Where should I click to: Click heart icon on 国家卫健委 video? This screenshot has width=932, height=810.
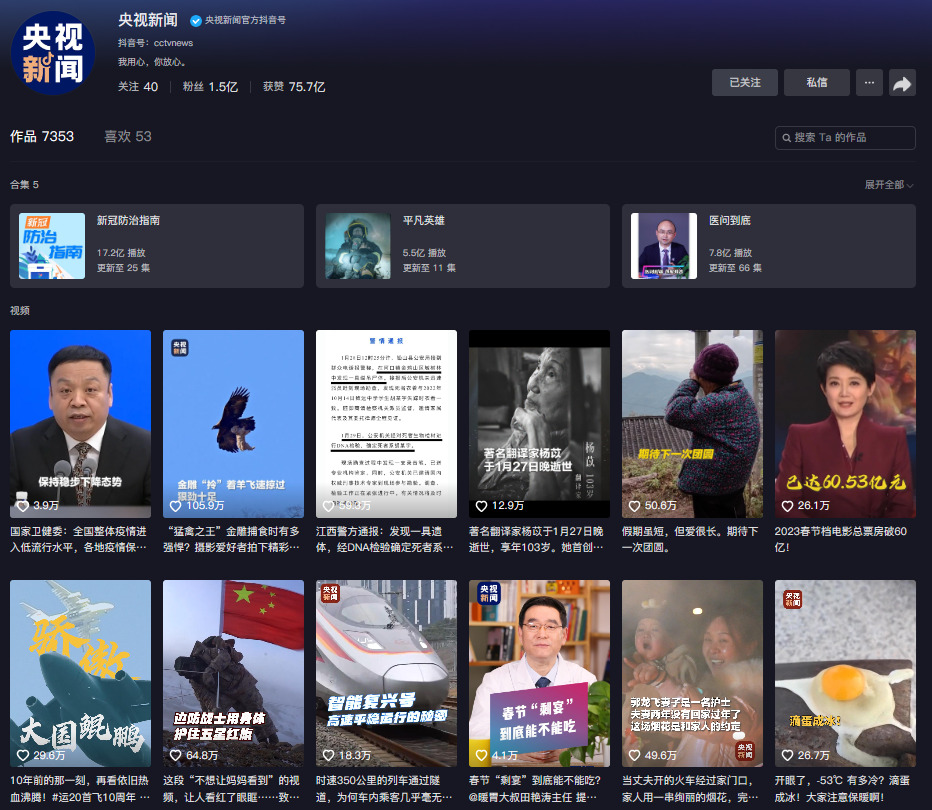pos(23,506)
